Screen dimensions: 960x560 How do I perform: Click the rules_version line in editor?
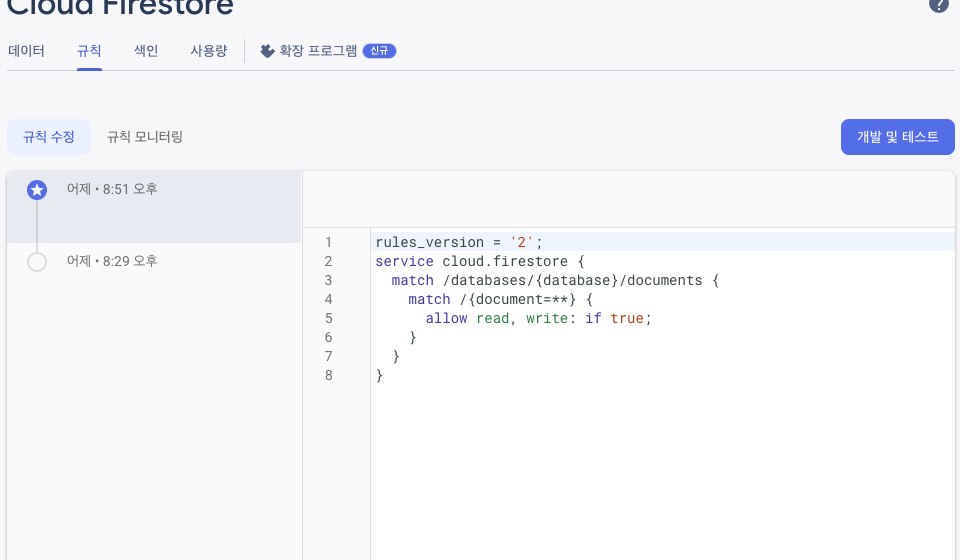[x=459, y=242]
